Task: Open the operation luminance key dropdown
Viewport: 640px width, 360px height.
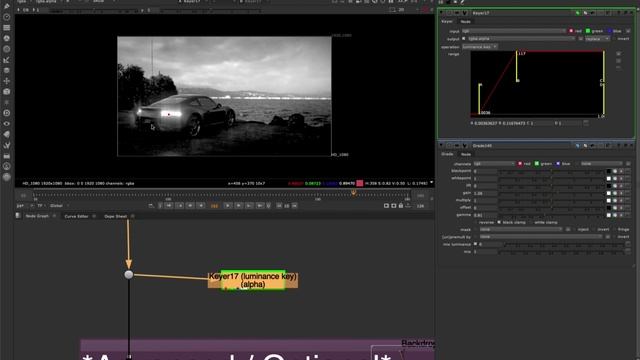Action: [480, 47]
